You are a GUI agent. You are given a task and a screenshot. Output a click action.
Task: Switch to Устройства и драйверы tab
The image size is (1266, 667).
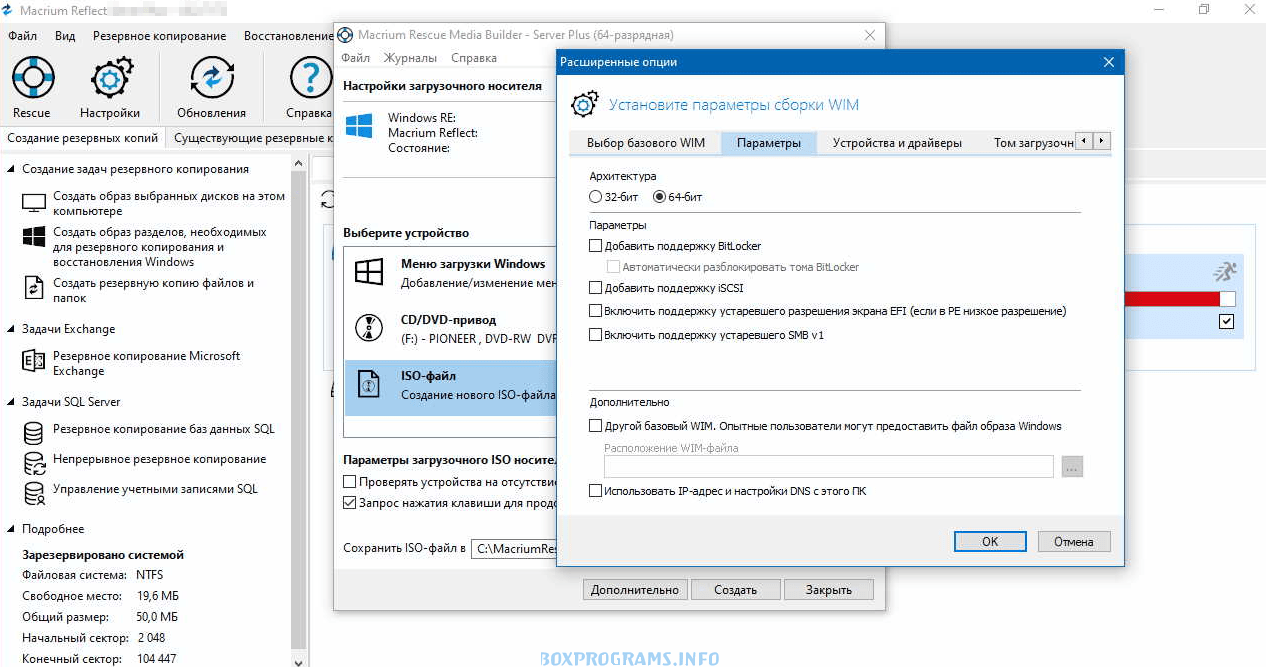(897, 142)
